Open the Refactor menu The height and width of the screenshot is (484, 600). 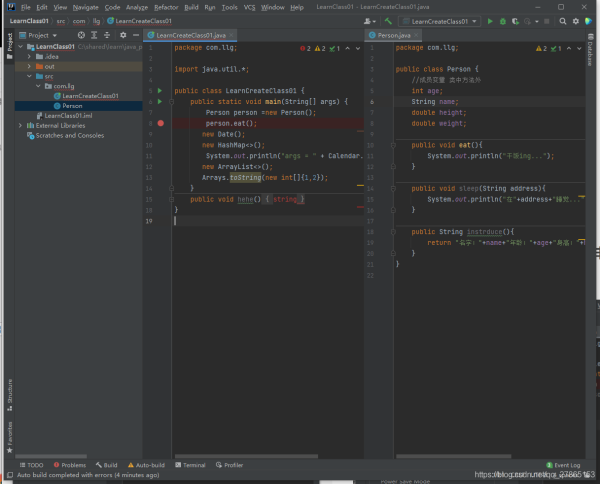166,7
